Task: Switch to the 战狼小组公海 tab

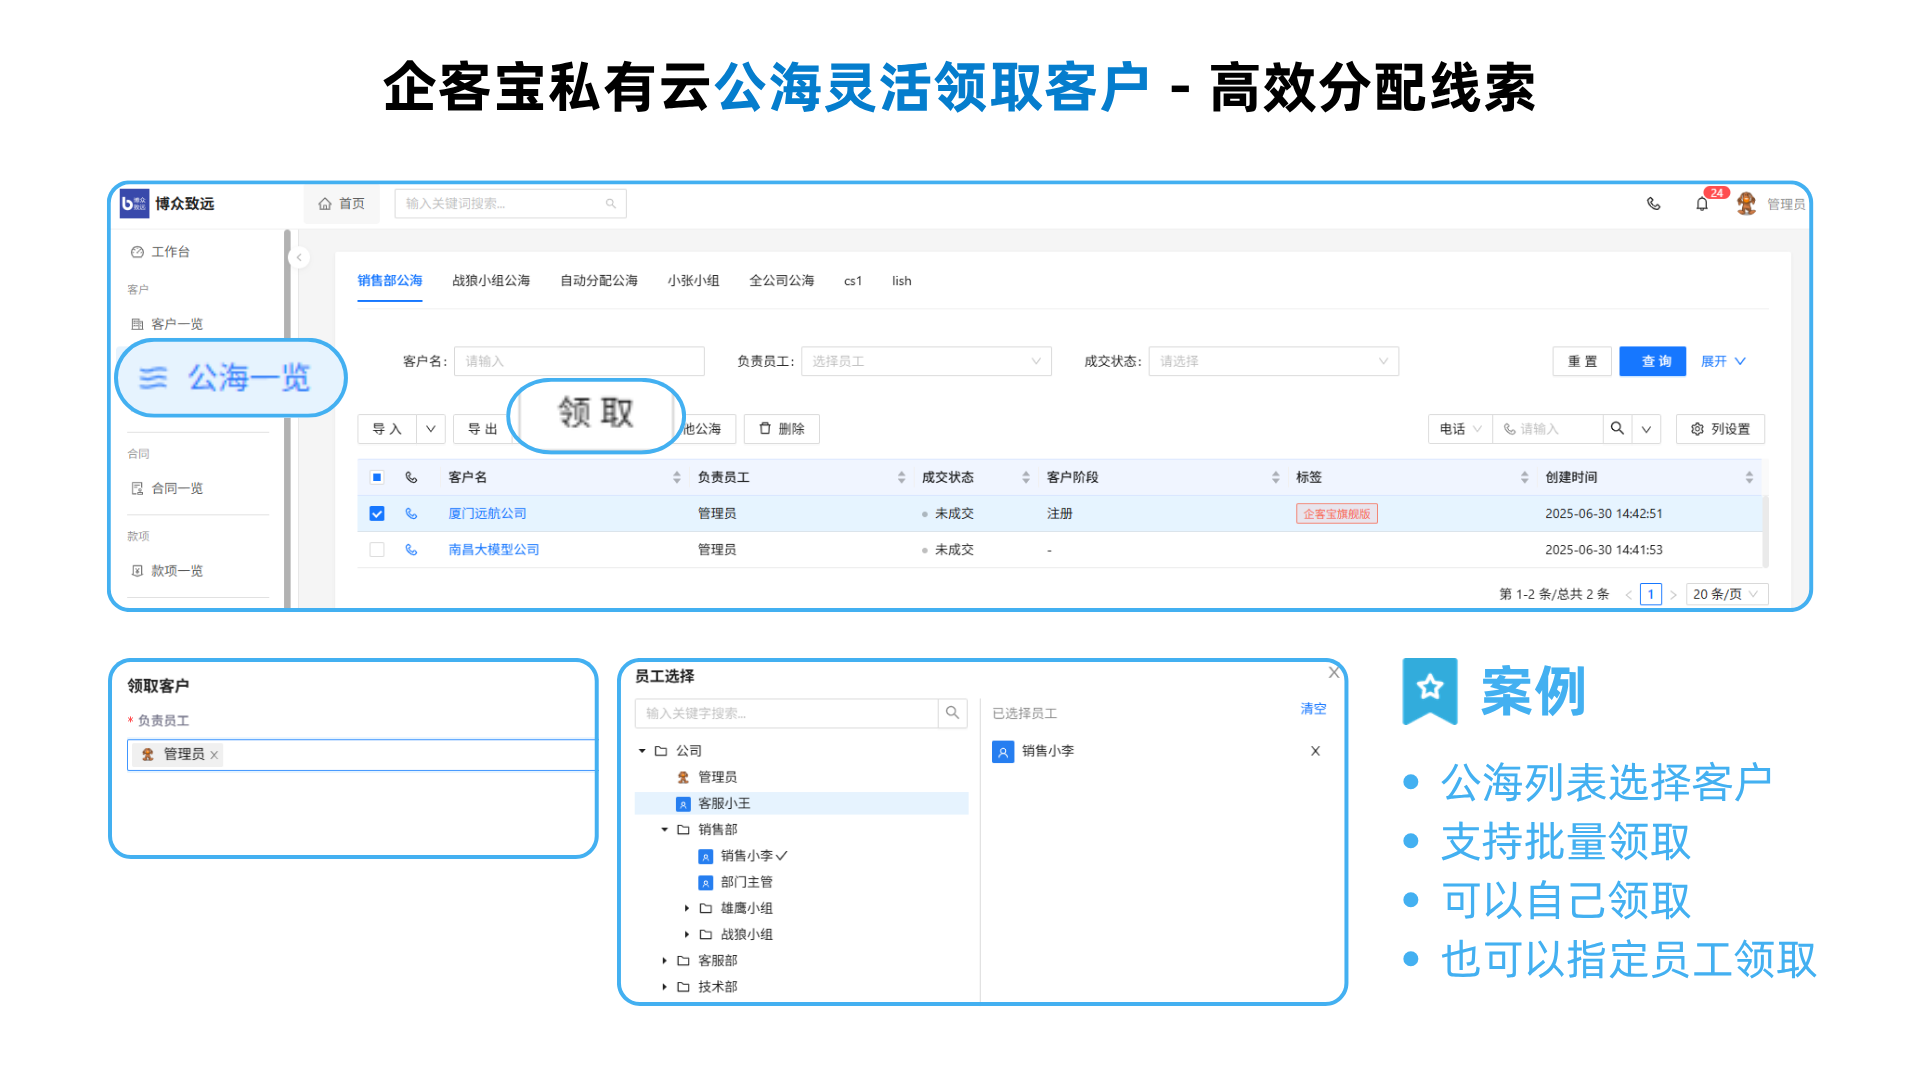Action: click(490, 281)
